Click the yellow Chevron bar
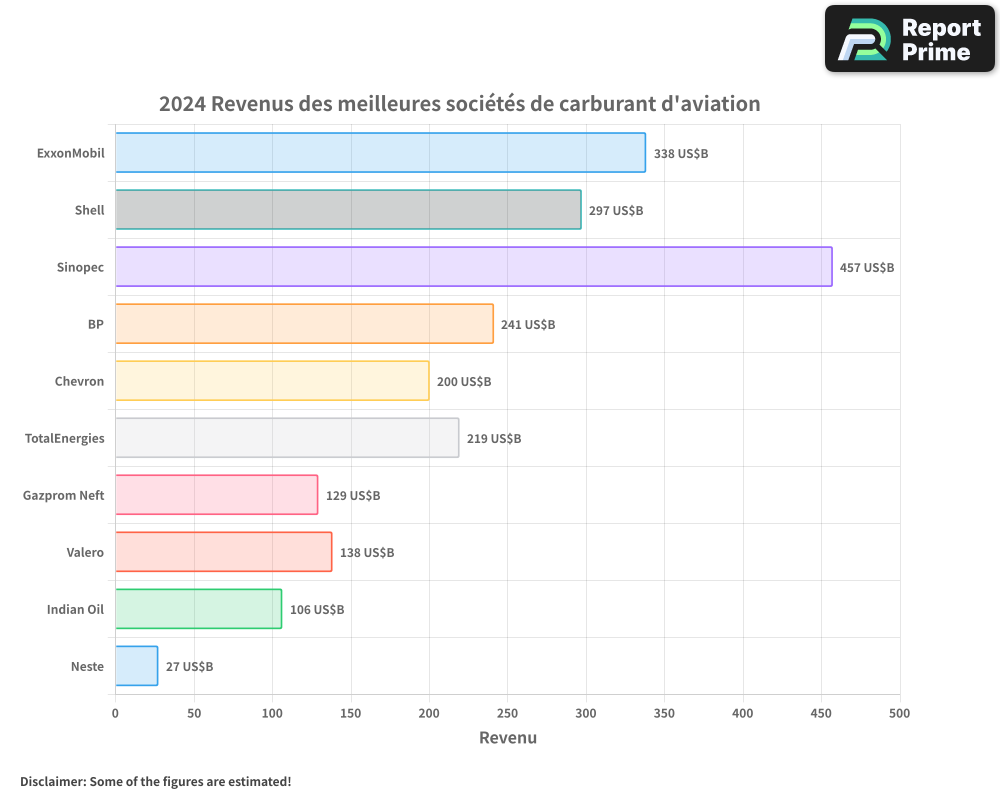 click(x=272, y=381)
